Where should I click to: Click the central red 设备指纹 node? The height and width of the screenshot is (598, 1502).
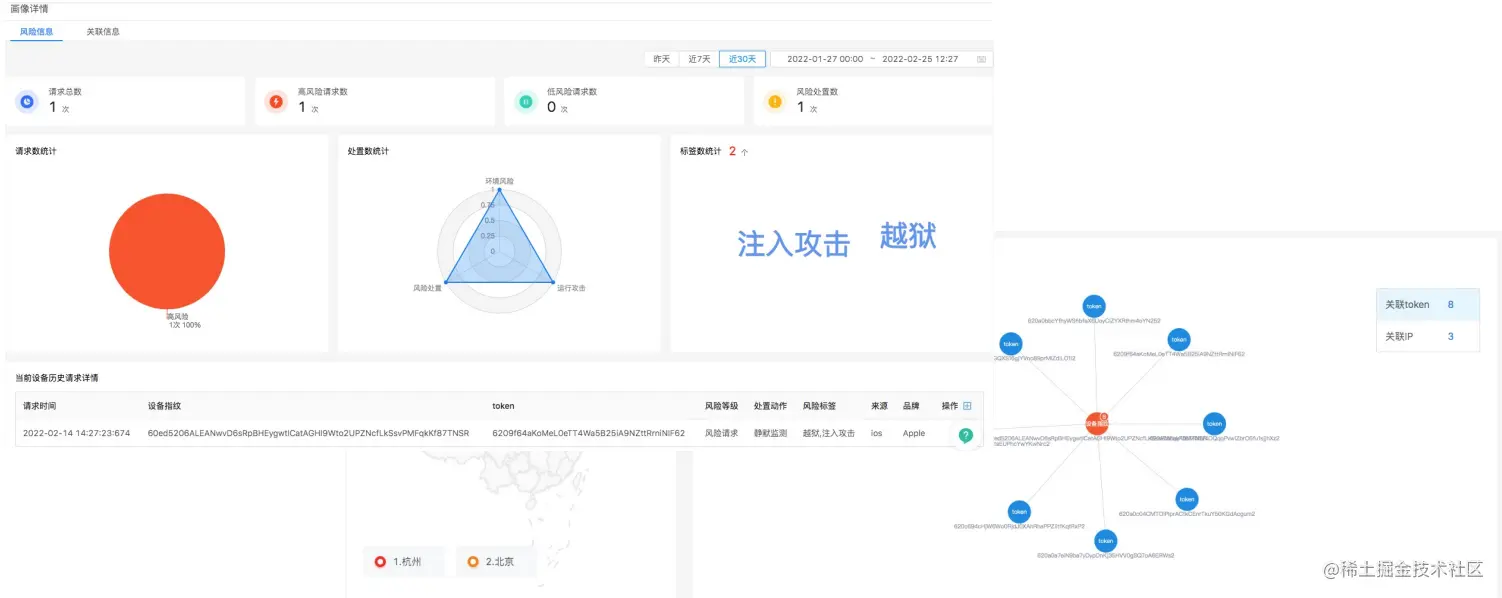tap(1097, 424)
